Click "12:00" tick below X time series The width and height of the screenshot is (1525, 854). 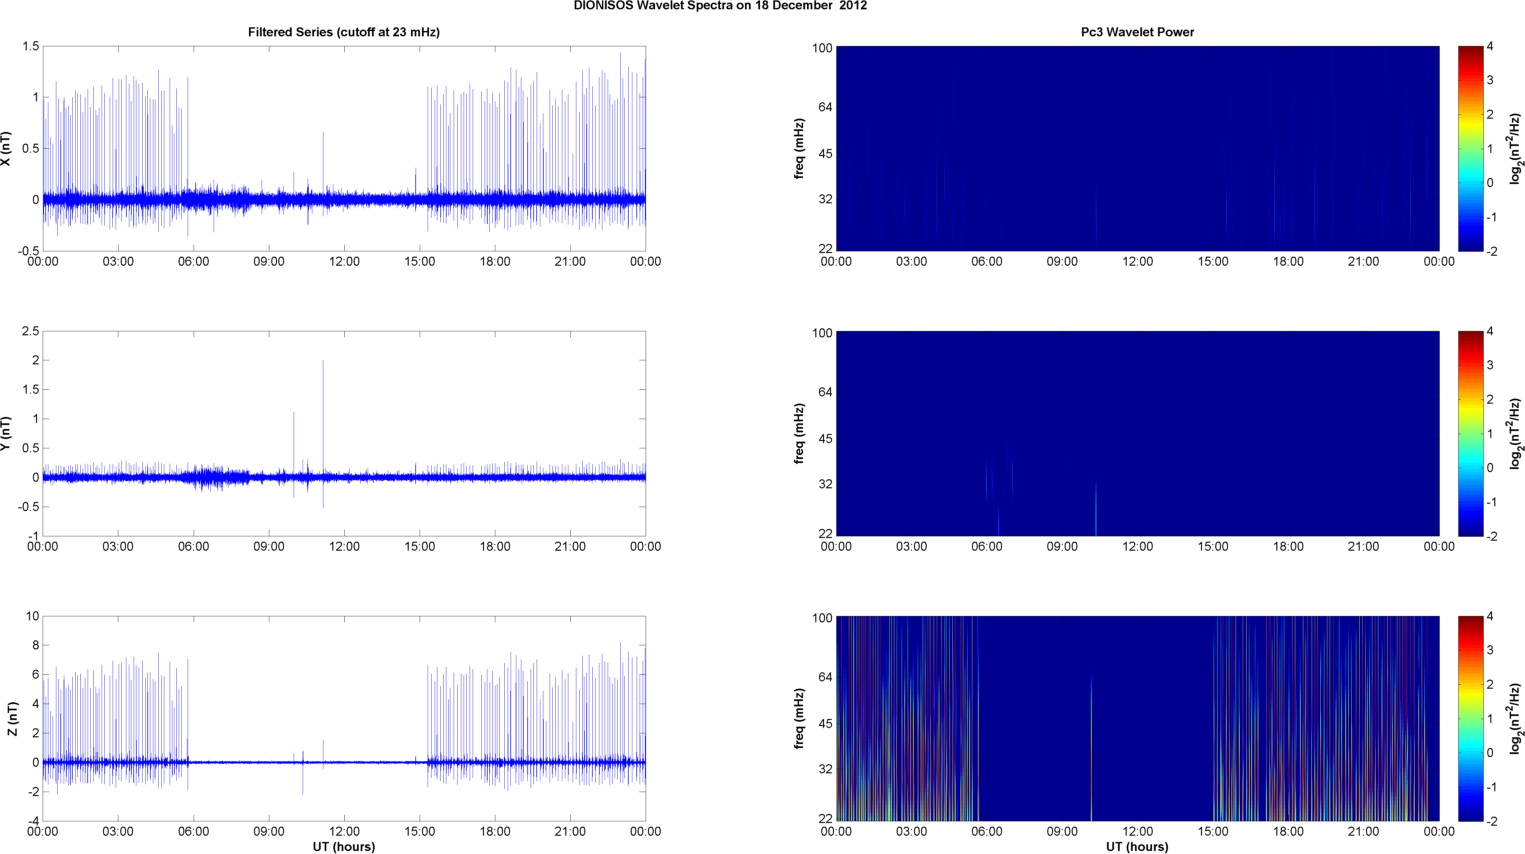(344, 262)
